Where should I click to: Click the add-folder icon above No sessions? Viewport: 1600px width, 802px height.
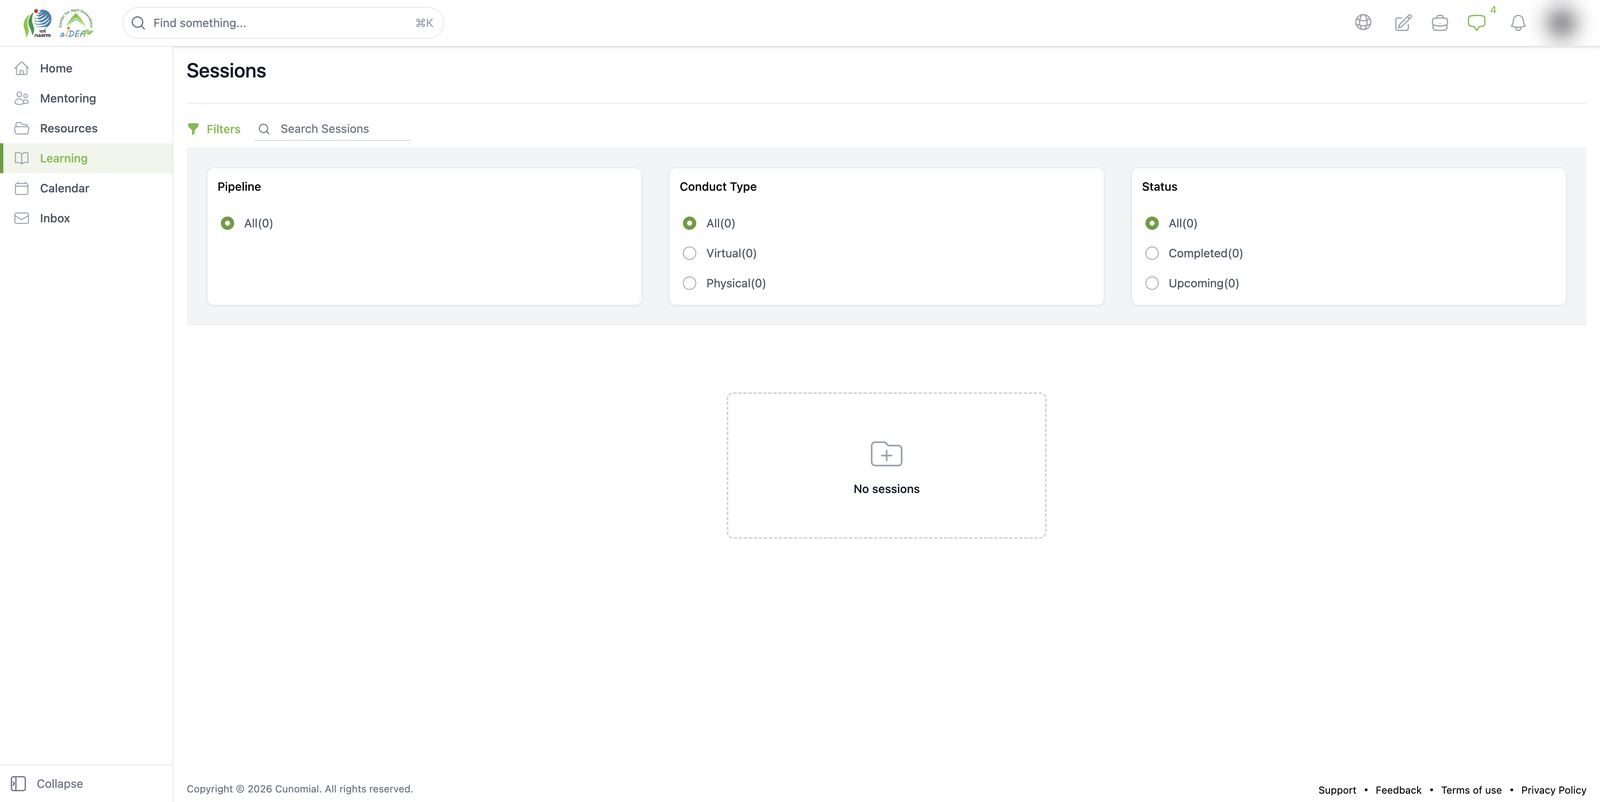point(886,454)
